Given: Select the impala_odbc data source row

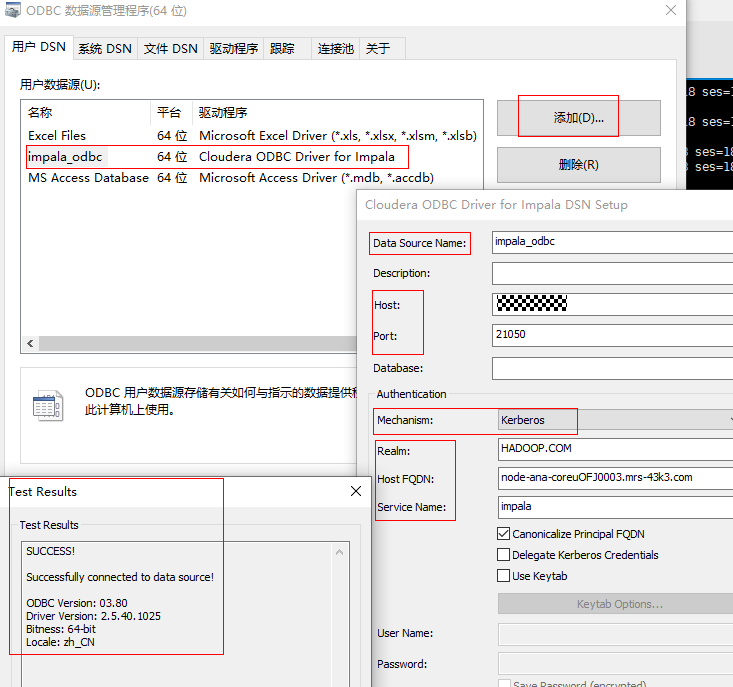Looking at the screenshot, I should [252, 157].
